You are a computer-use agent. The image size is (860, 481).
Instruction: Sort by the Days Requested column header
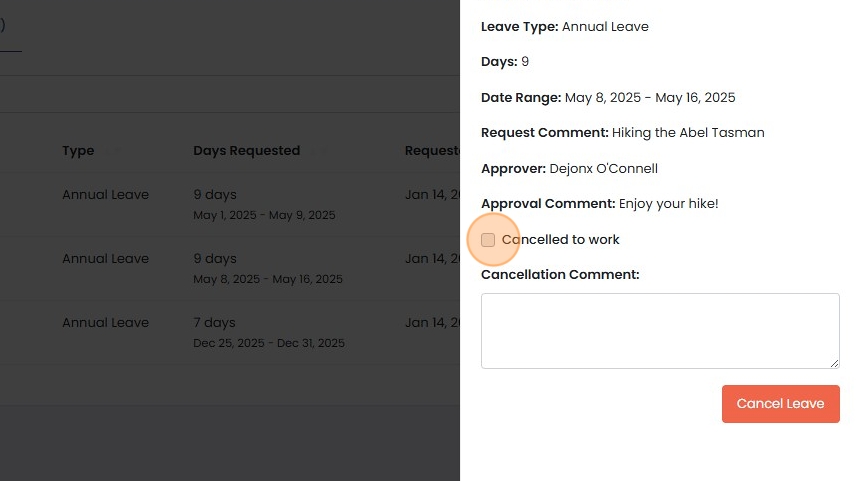[x=246, y=151]
